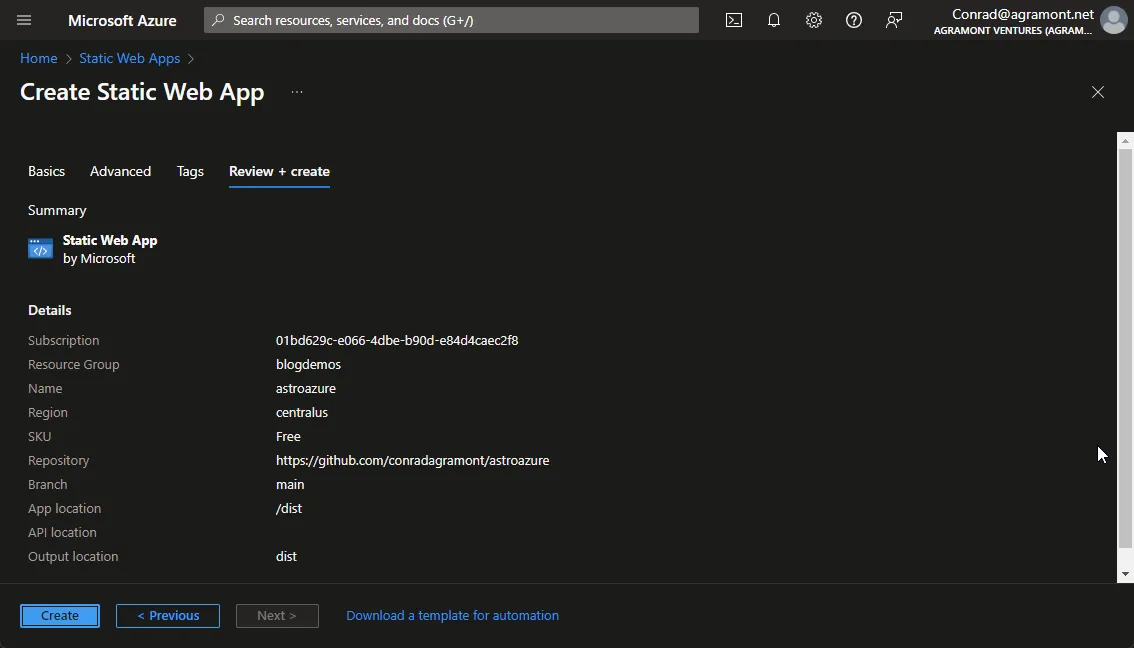The width and height of the screenshot is (1134, 648).
Task: Click the Summary heading
Action: coord(57,210)
